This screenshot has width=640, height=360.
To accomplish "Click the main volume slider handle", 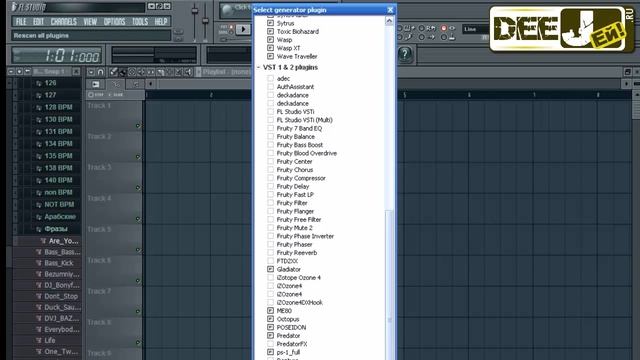I will pyautogui.click(x=195, y=10).
